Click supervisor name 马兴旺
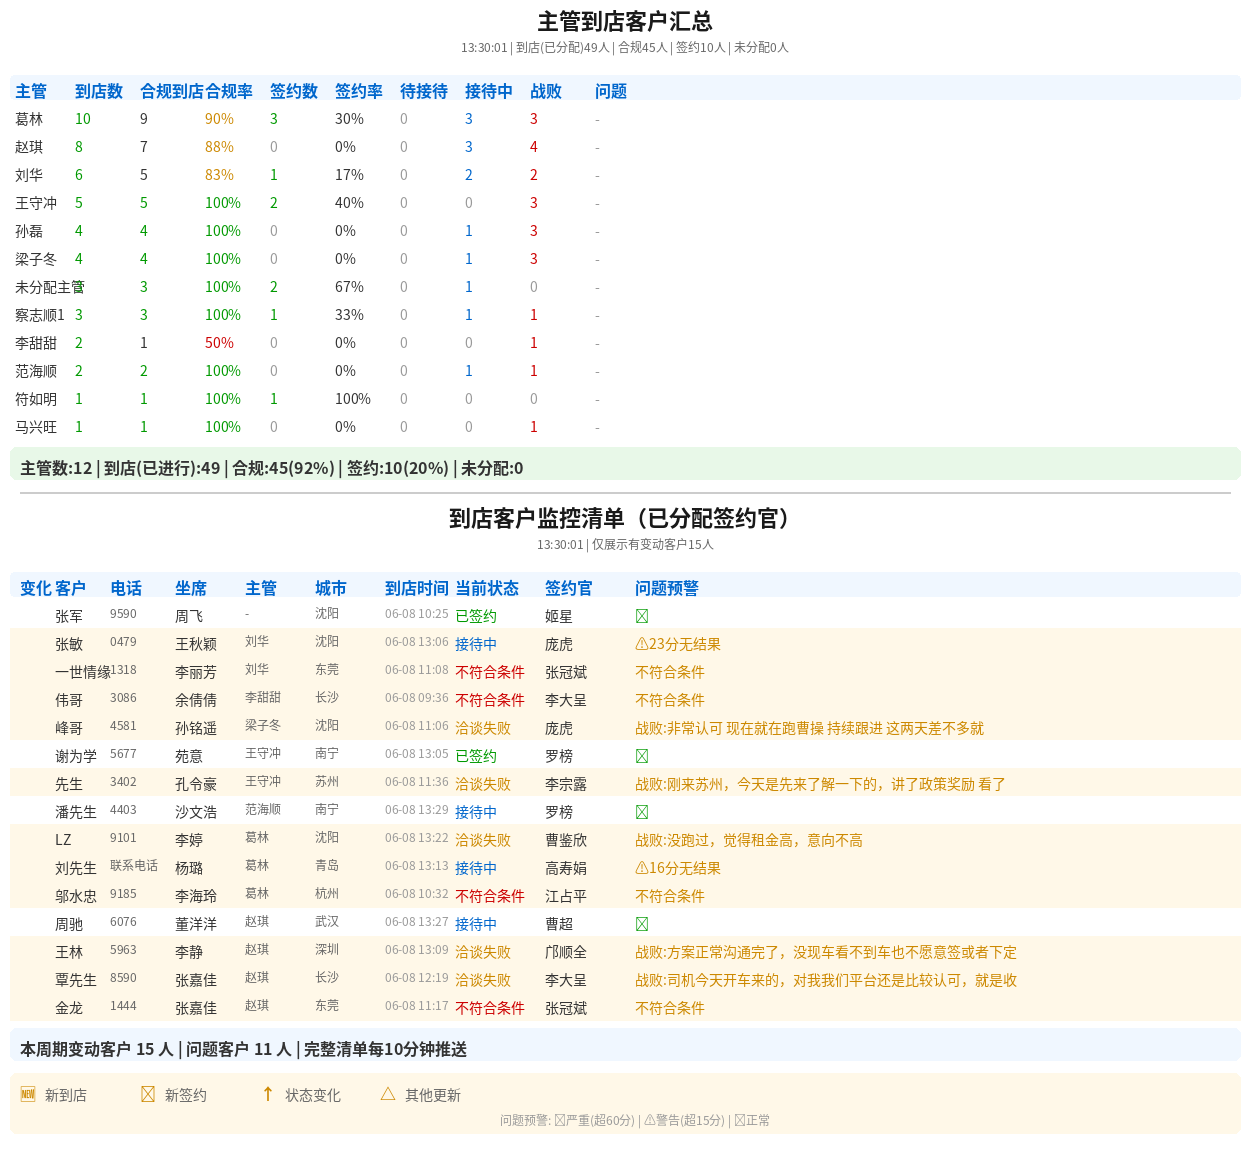The image size is (1250, 1176). 36,427
